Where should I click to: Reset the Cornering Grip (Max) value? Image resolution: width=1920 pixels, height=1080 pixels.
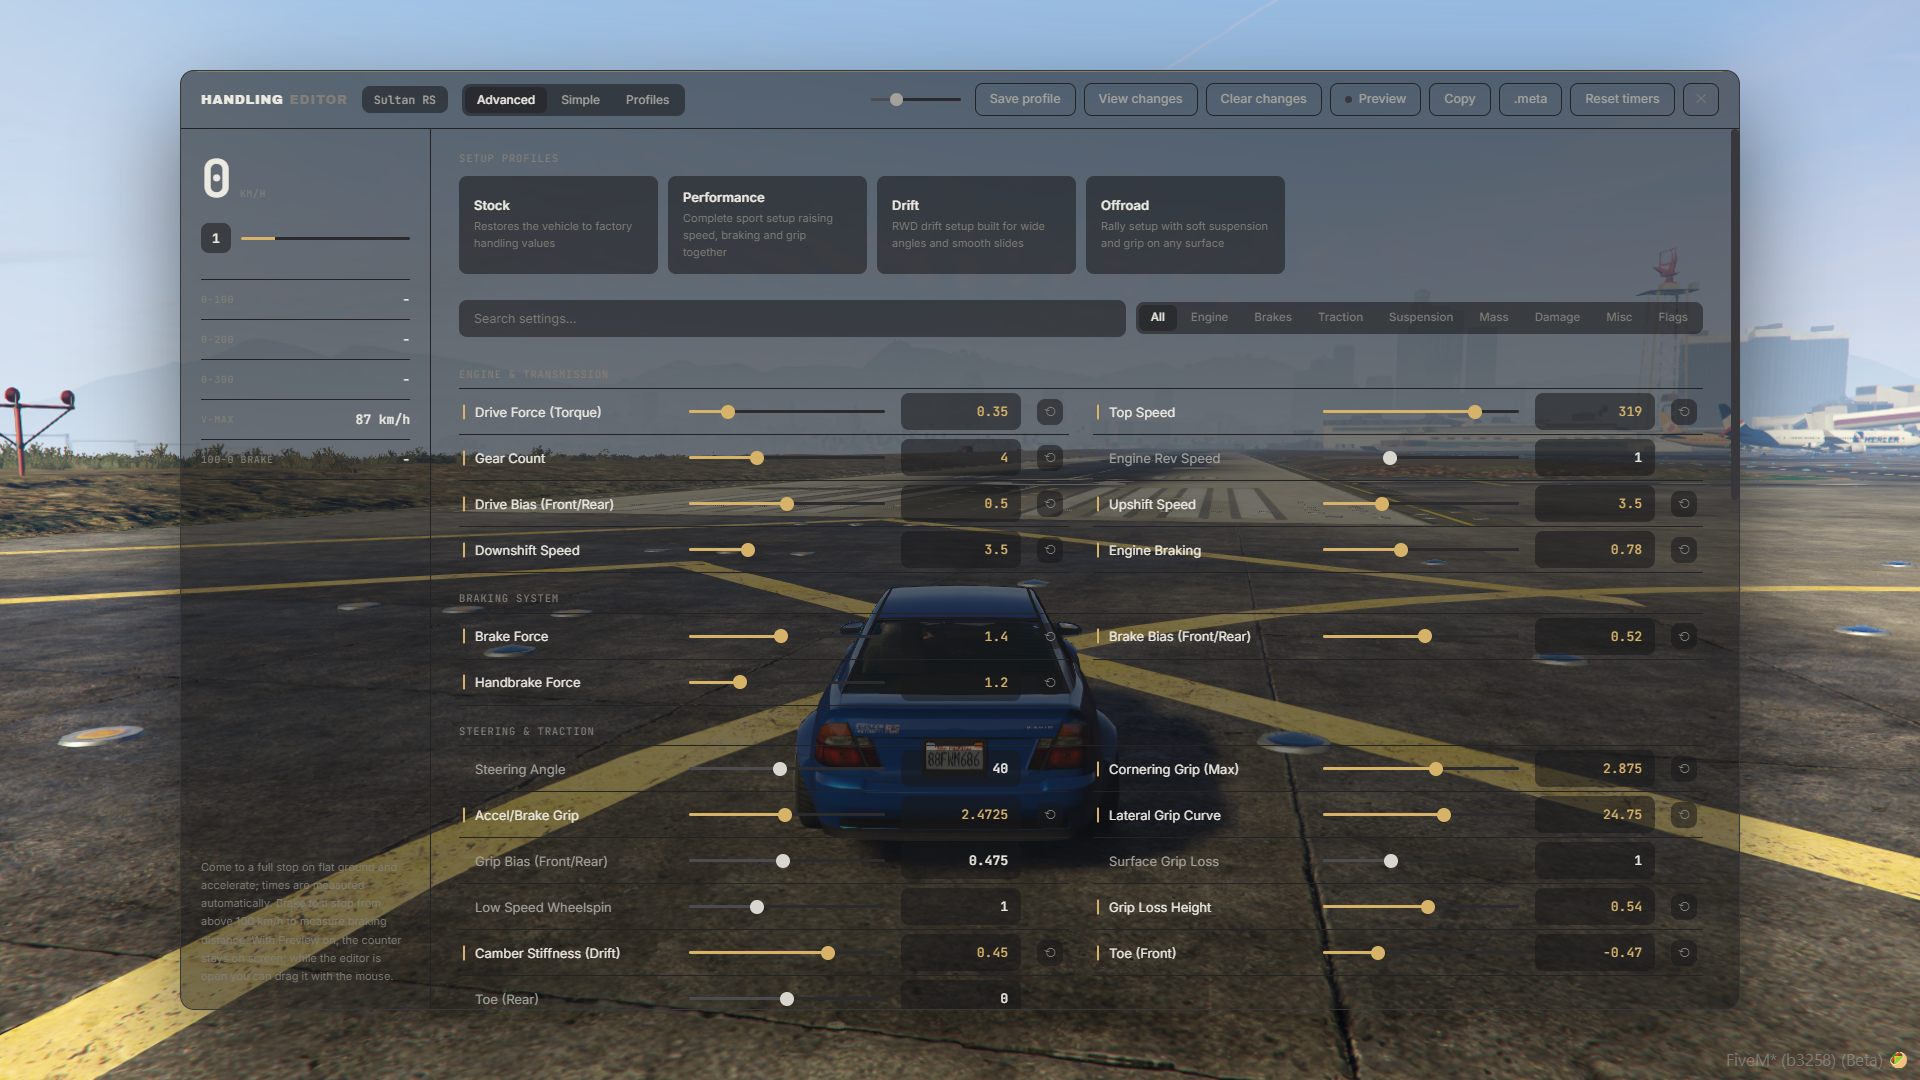point(1684,768)
